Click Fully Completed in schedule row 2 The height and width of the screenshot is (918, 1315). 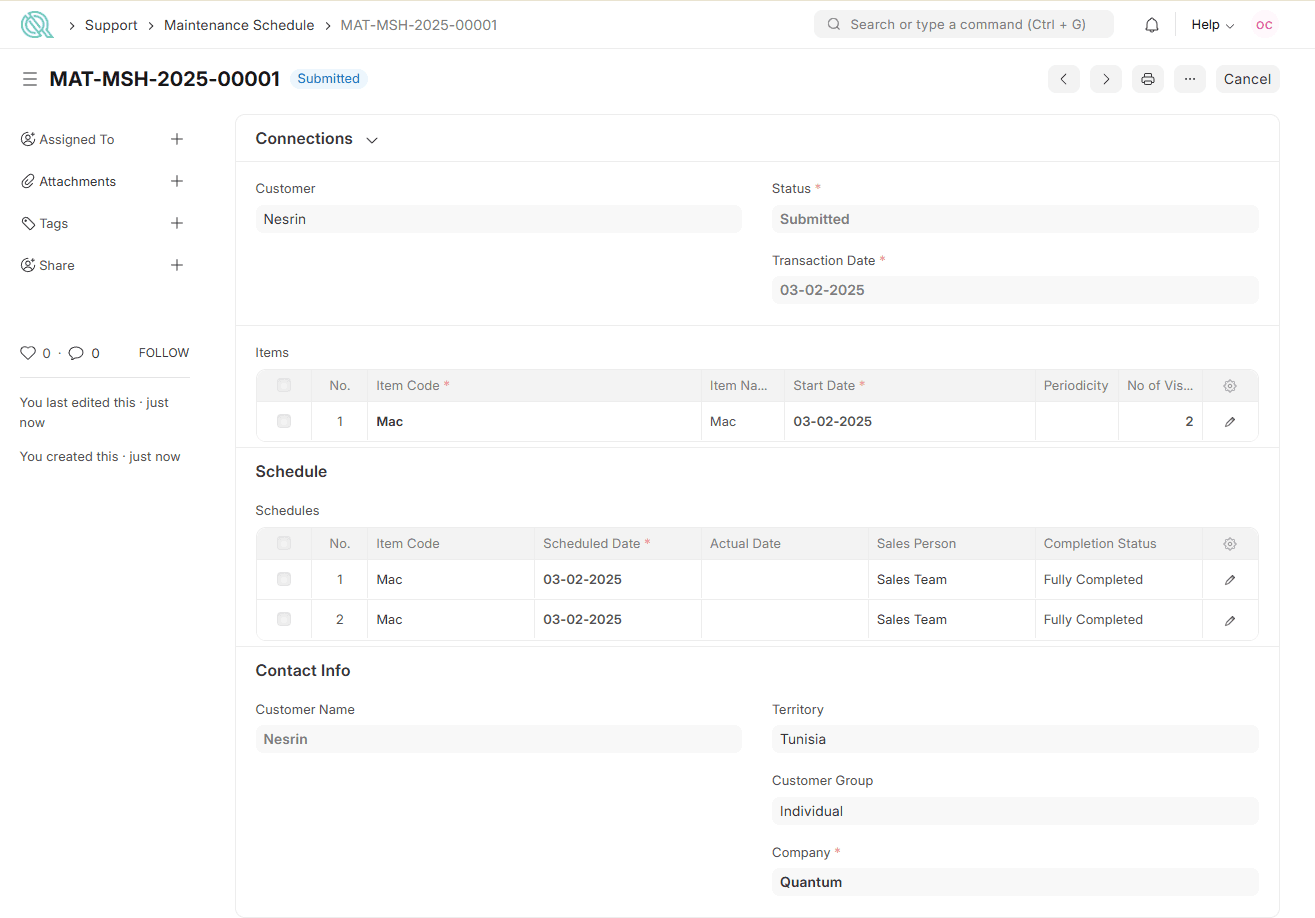point(1093,620)
